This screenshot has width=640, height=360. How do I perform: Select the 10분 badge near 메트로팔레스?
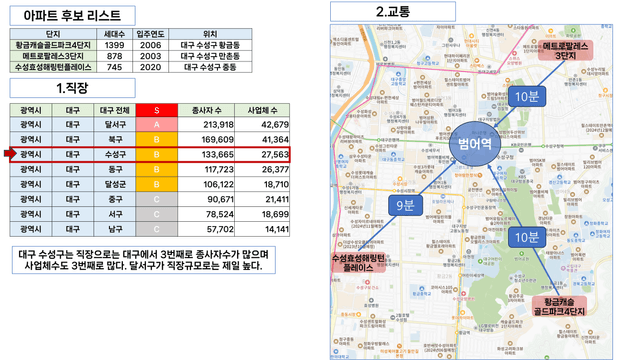(x=527, y=96)
